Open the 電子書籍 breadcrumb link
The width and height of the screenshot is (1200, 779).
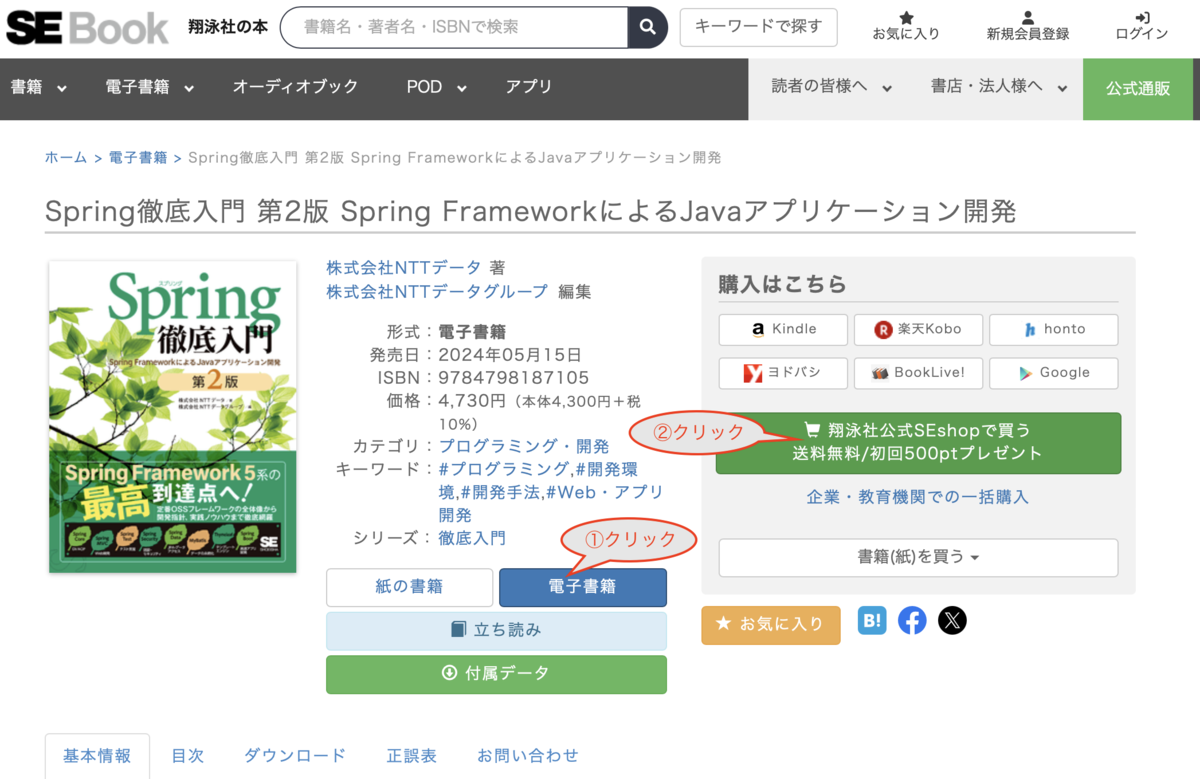[138, 158]
